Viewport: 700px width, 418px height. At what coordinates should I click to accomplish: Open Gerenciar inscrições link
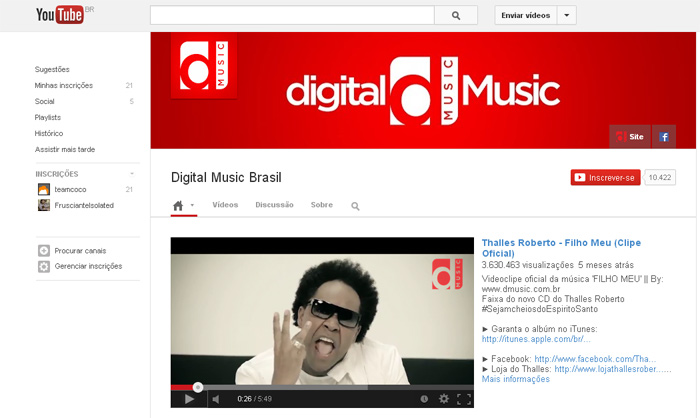point(88,266)
